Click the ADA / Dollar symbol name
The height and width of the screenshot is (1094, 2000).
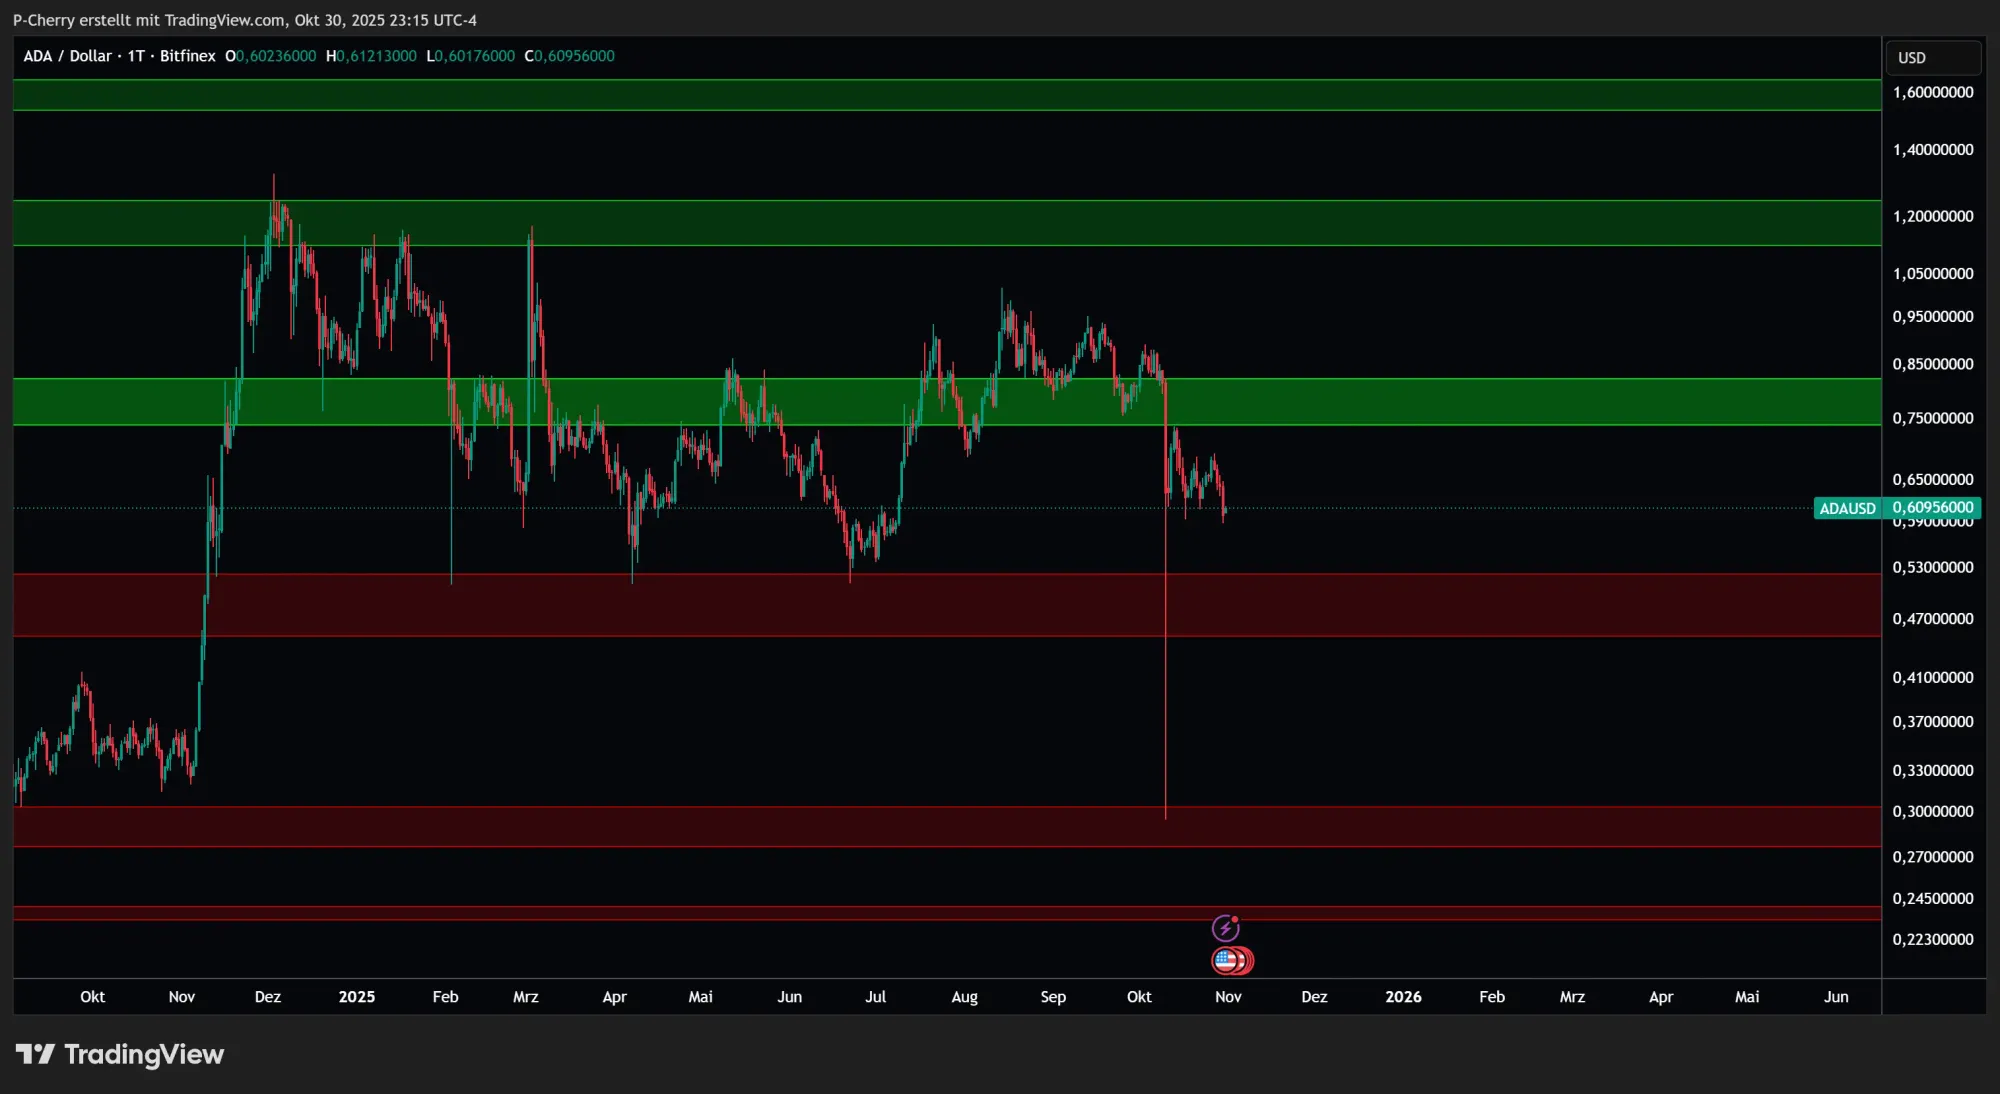click(x=68, y=56)
